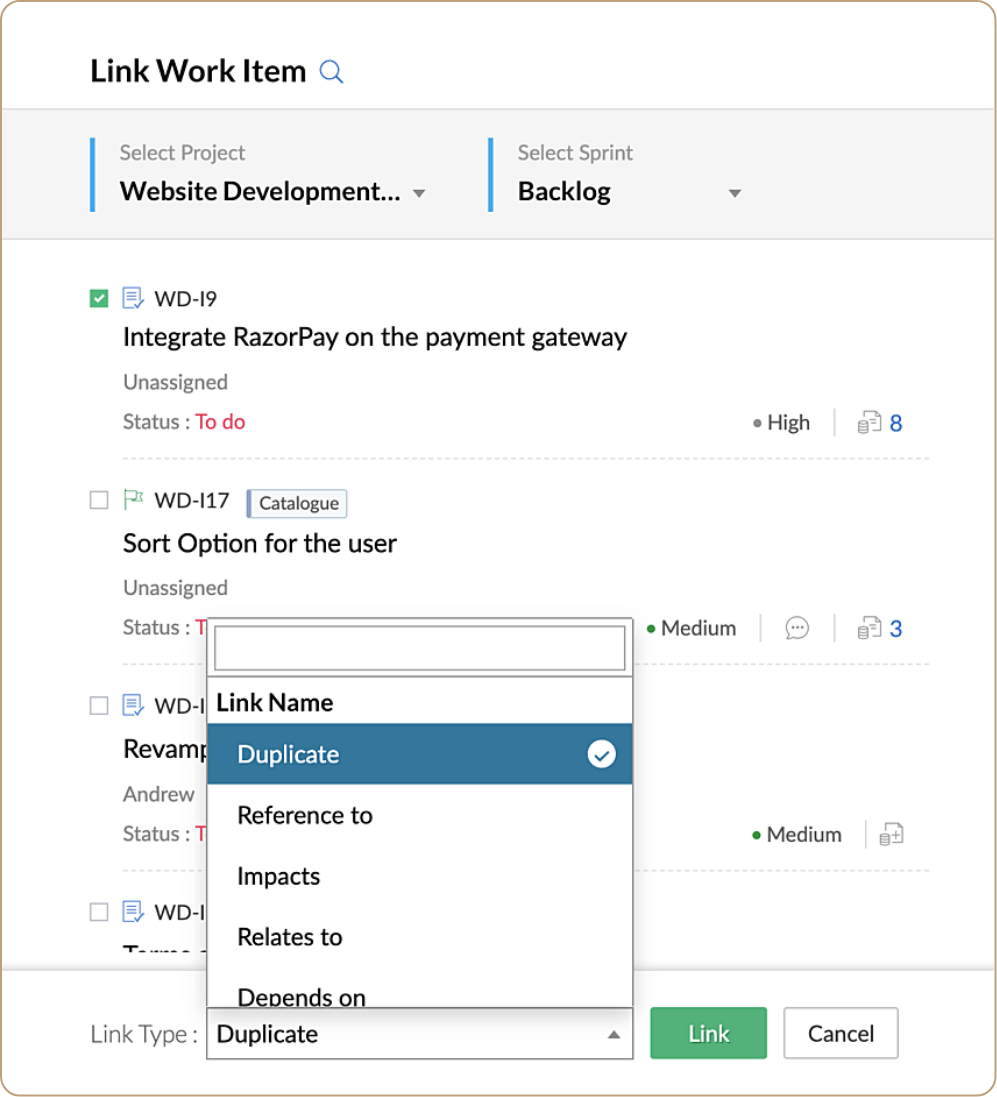Click the subitems icon showing count 3
Image resolution: width=997 pixels, height=1097 pixels.
pyautogui.click(x=869, y=628)
